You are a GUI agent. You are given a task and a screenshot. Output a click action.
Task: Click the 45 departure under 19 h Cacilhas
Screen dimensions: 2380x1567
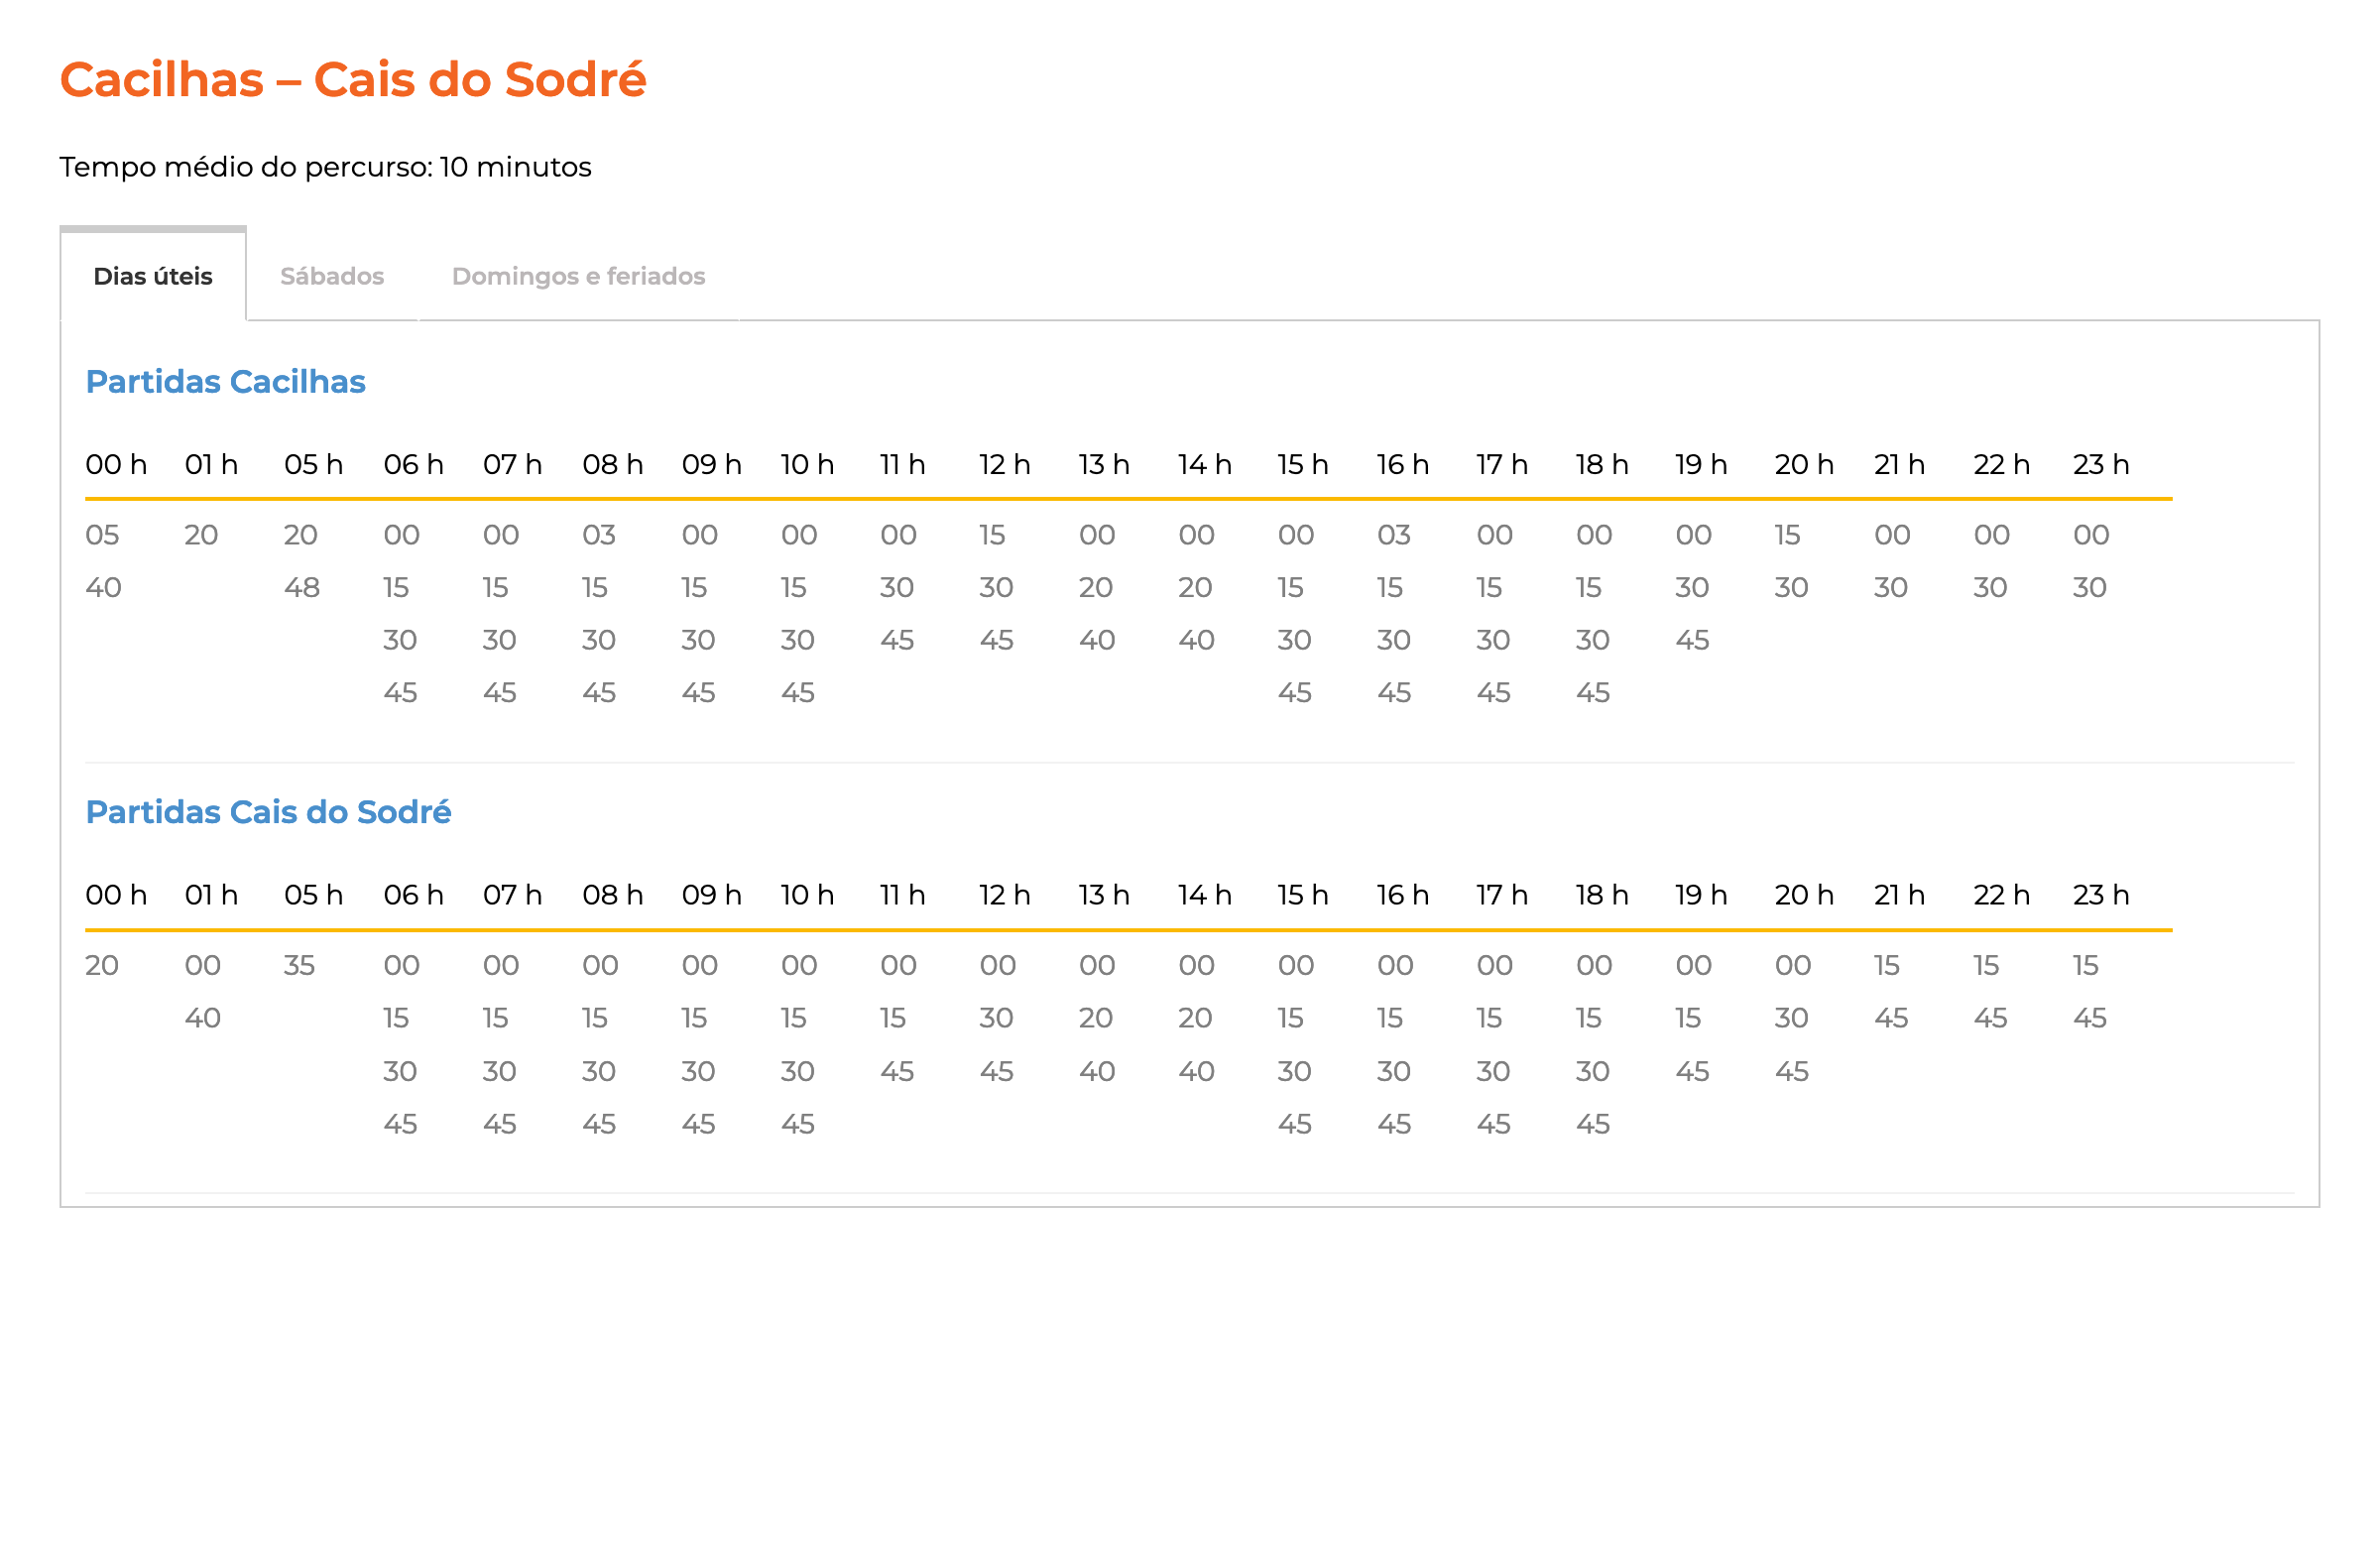coord(1693,640)
